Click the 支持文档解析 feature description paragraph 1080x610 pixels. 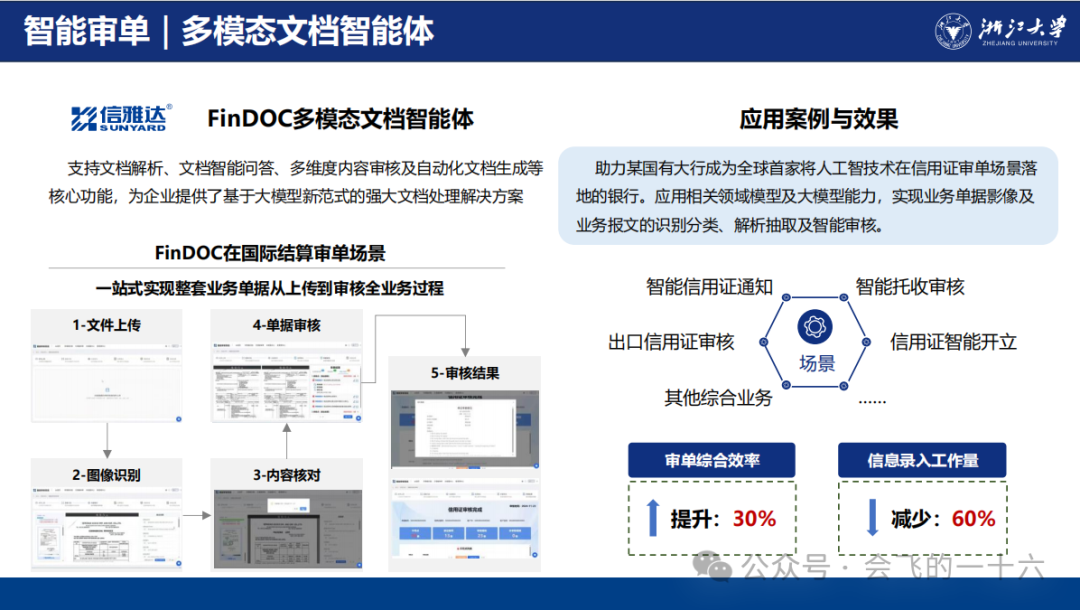tap(295, 182)
